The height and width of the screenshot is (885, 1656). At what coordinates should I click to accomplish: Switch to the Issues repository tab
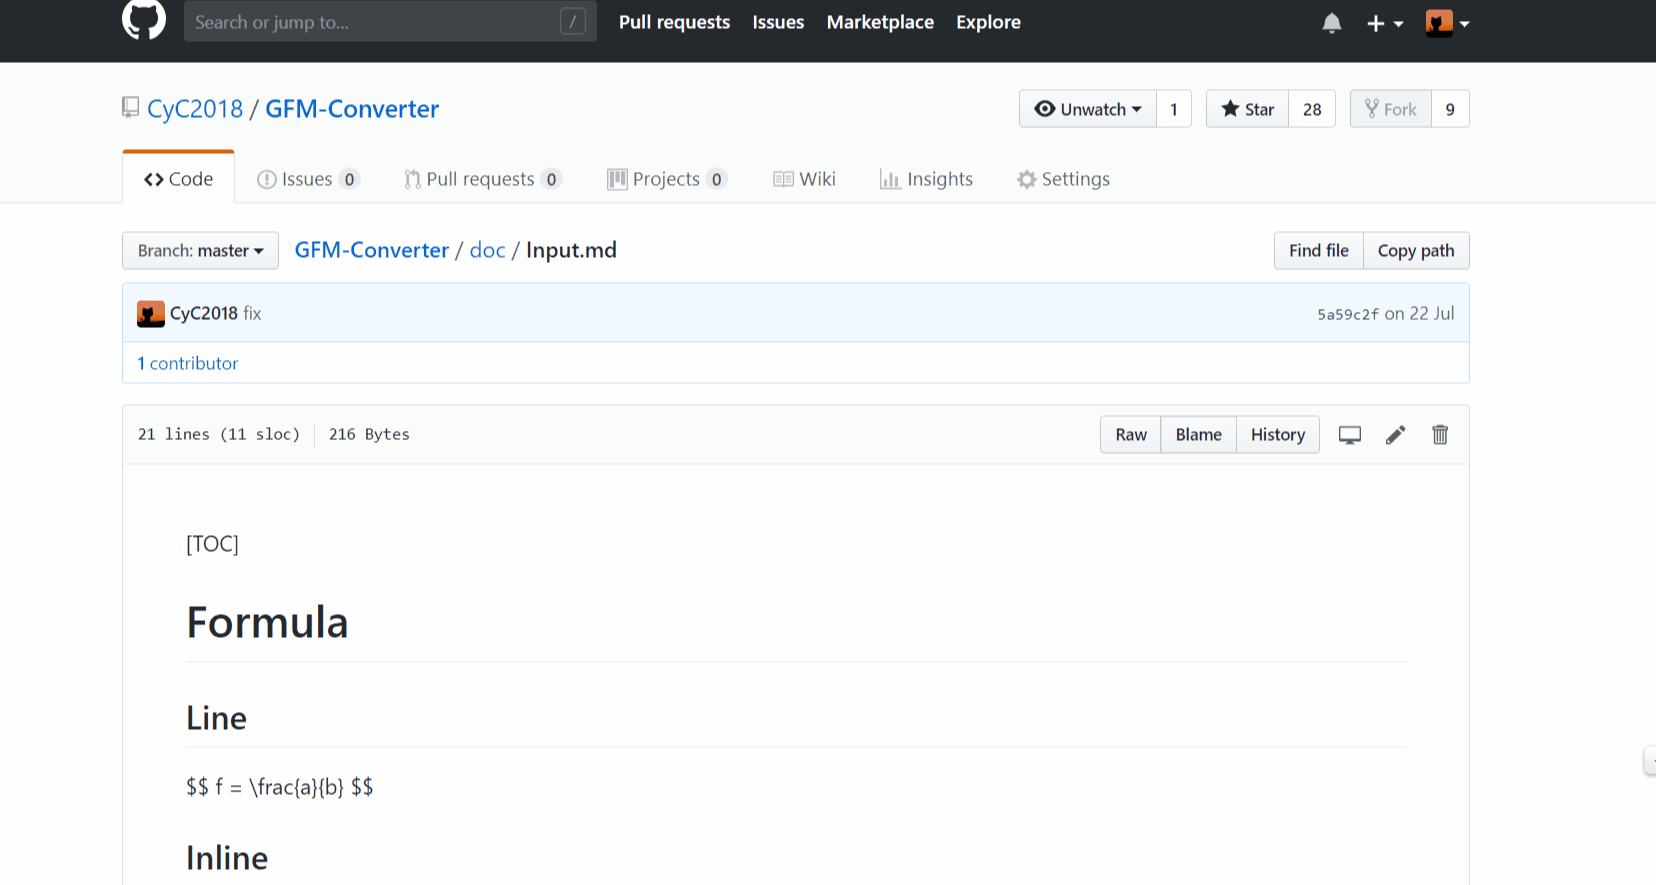click(308, 179)
